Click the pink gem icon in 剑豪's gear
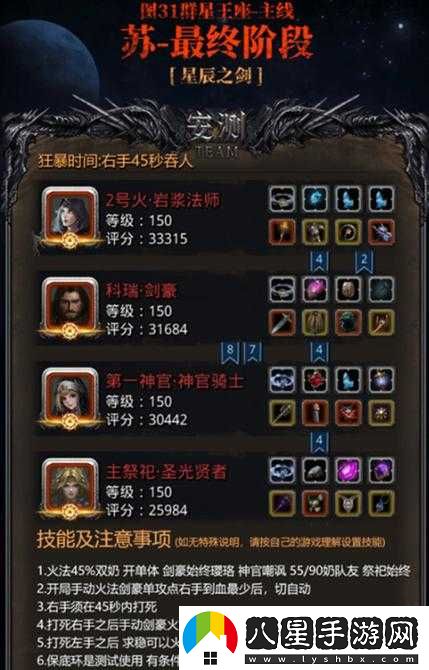Image resolution: width=429 pixels, height=670 pixels. (x=315, y=289)
